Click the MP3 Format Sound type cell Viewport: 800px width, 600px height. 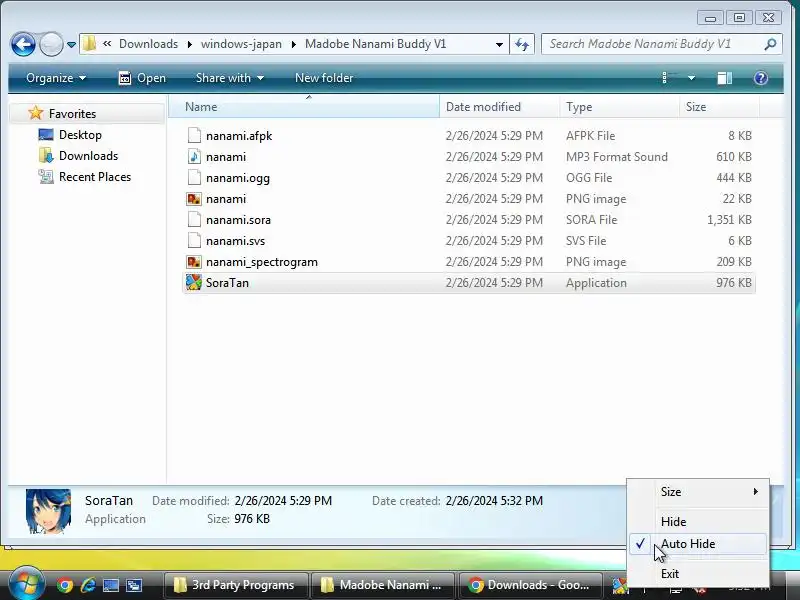(616, 157)
